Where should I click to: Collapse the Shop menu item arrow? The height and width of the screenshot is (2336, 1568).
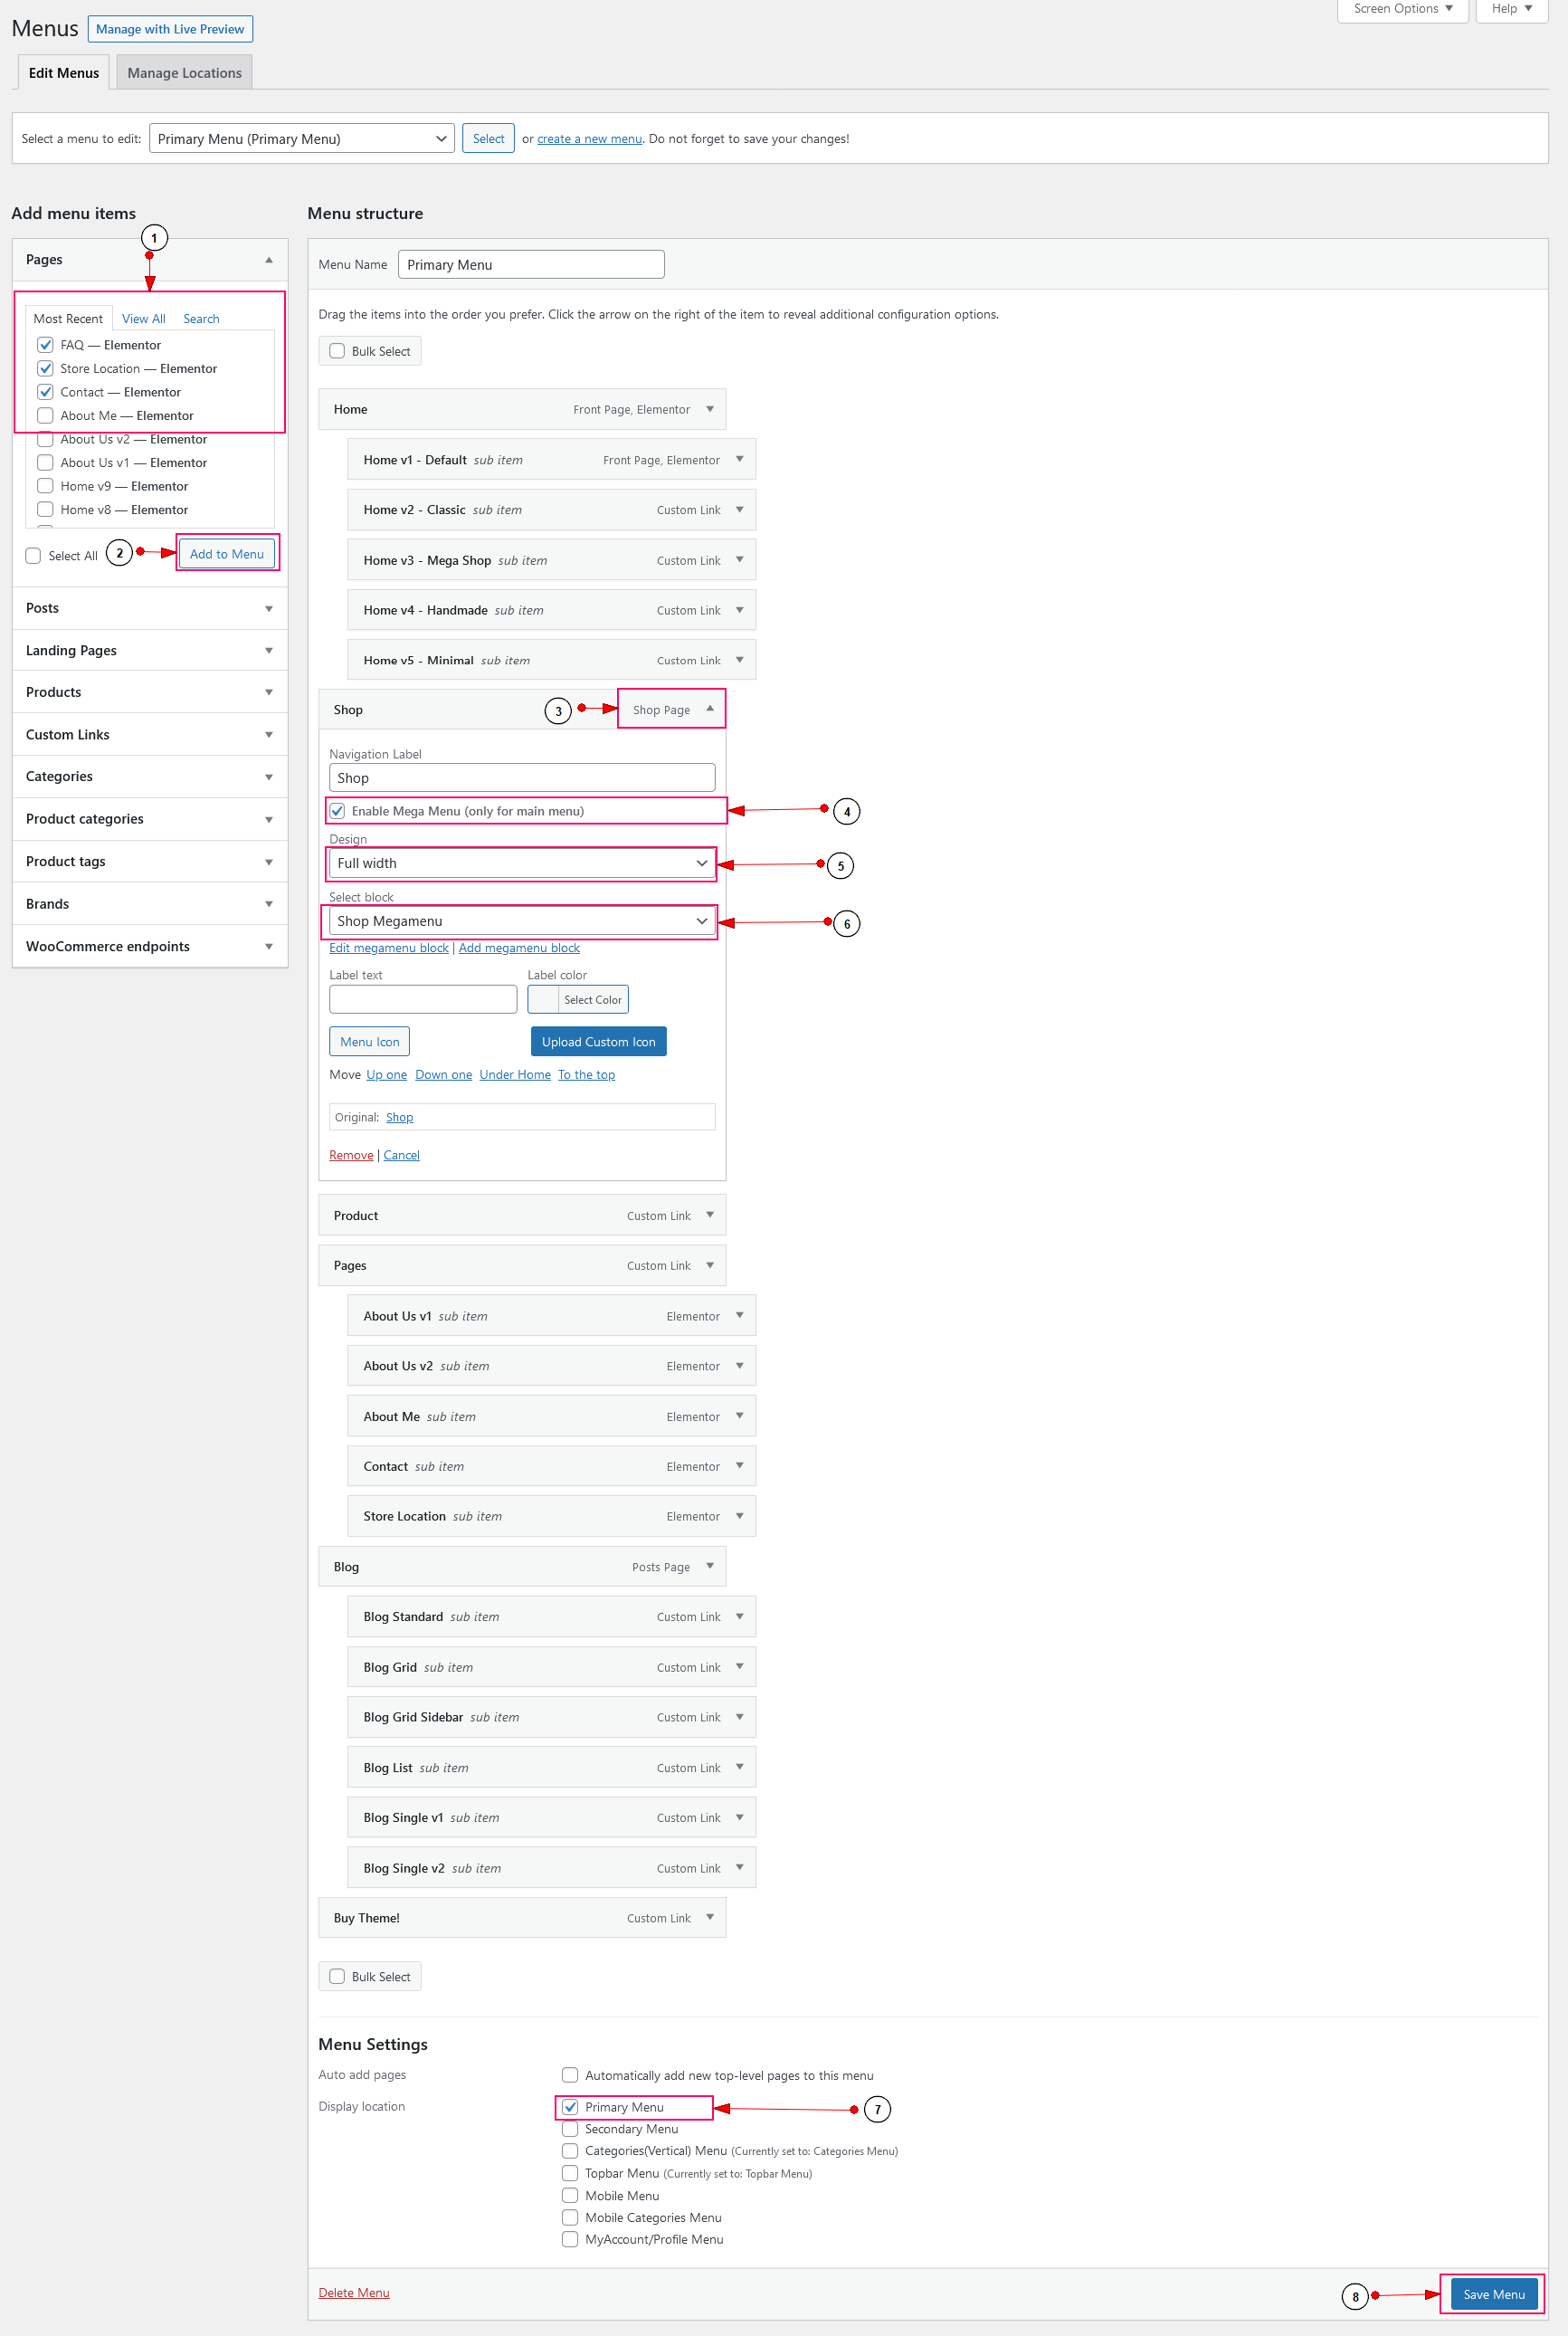709,709
